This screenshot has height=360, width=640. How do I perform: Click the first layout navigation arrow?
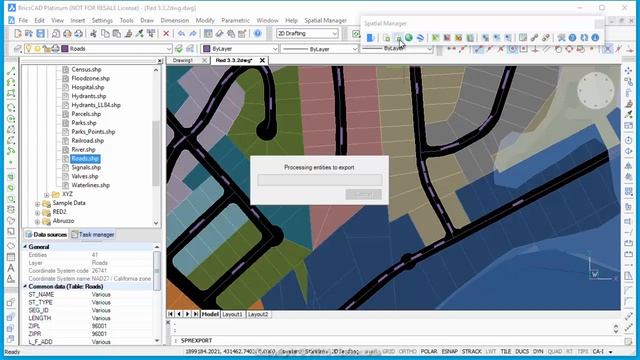pos(171,314)
